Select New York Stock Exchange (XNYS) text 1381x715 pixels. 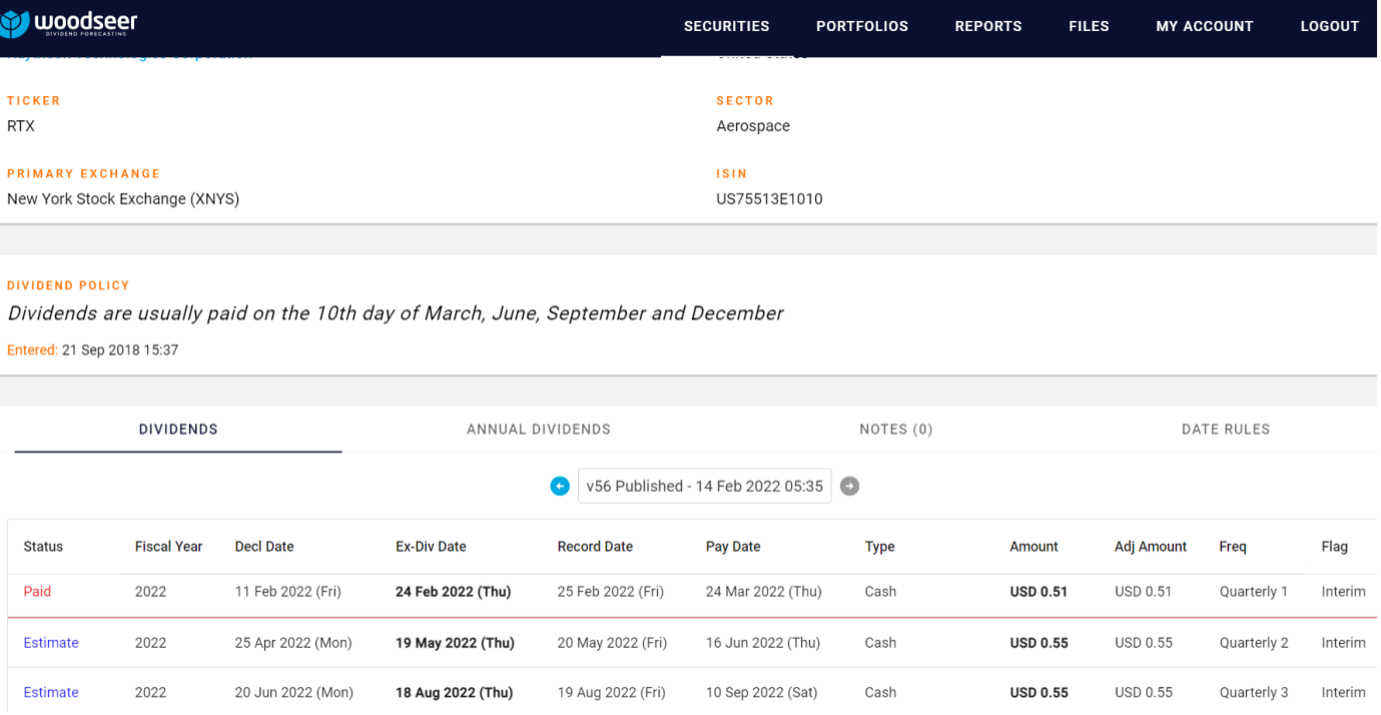pos(123,199)
